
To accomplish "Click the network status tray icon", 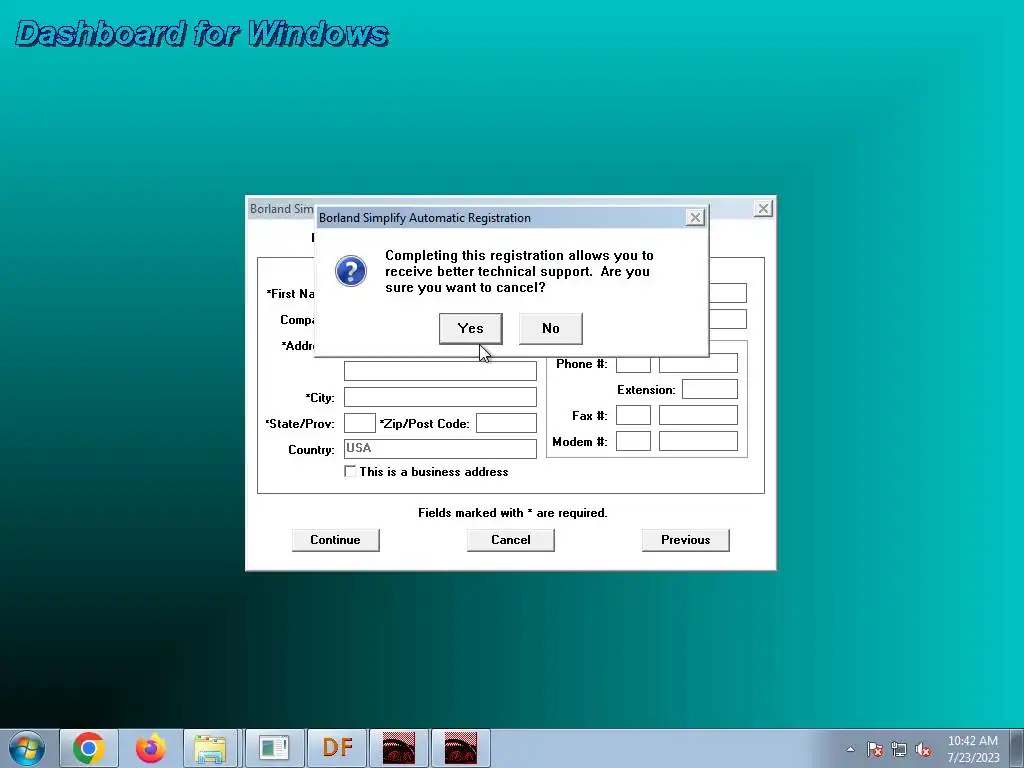I will tap(899, 749).
